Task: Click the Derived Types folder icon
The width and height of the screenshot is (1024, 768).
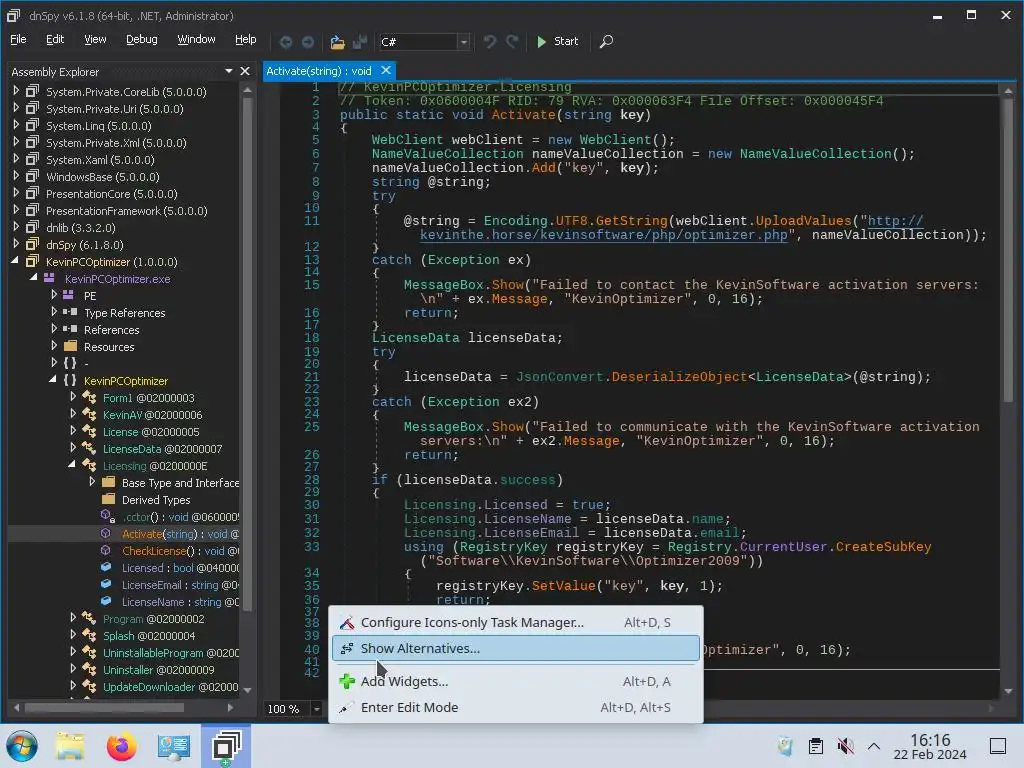Action: click(108, 499)
